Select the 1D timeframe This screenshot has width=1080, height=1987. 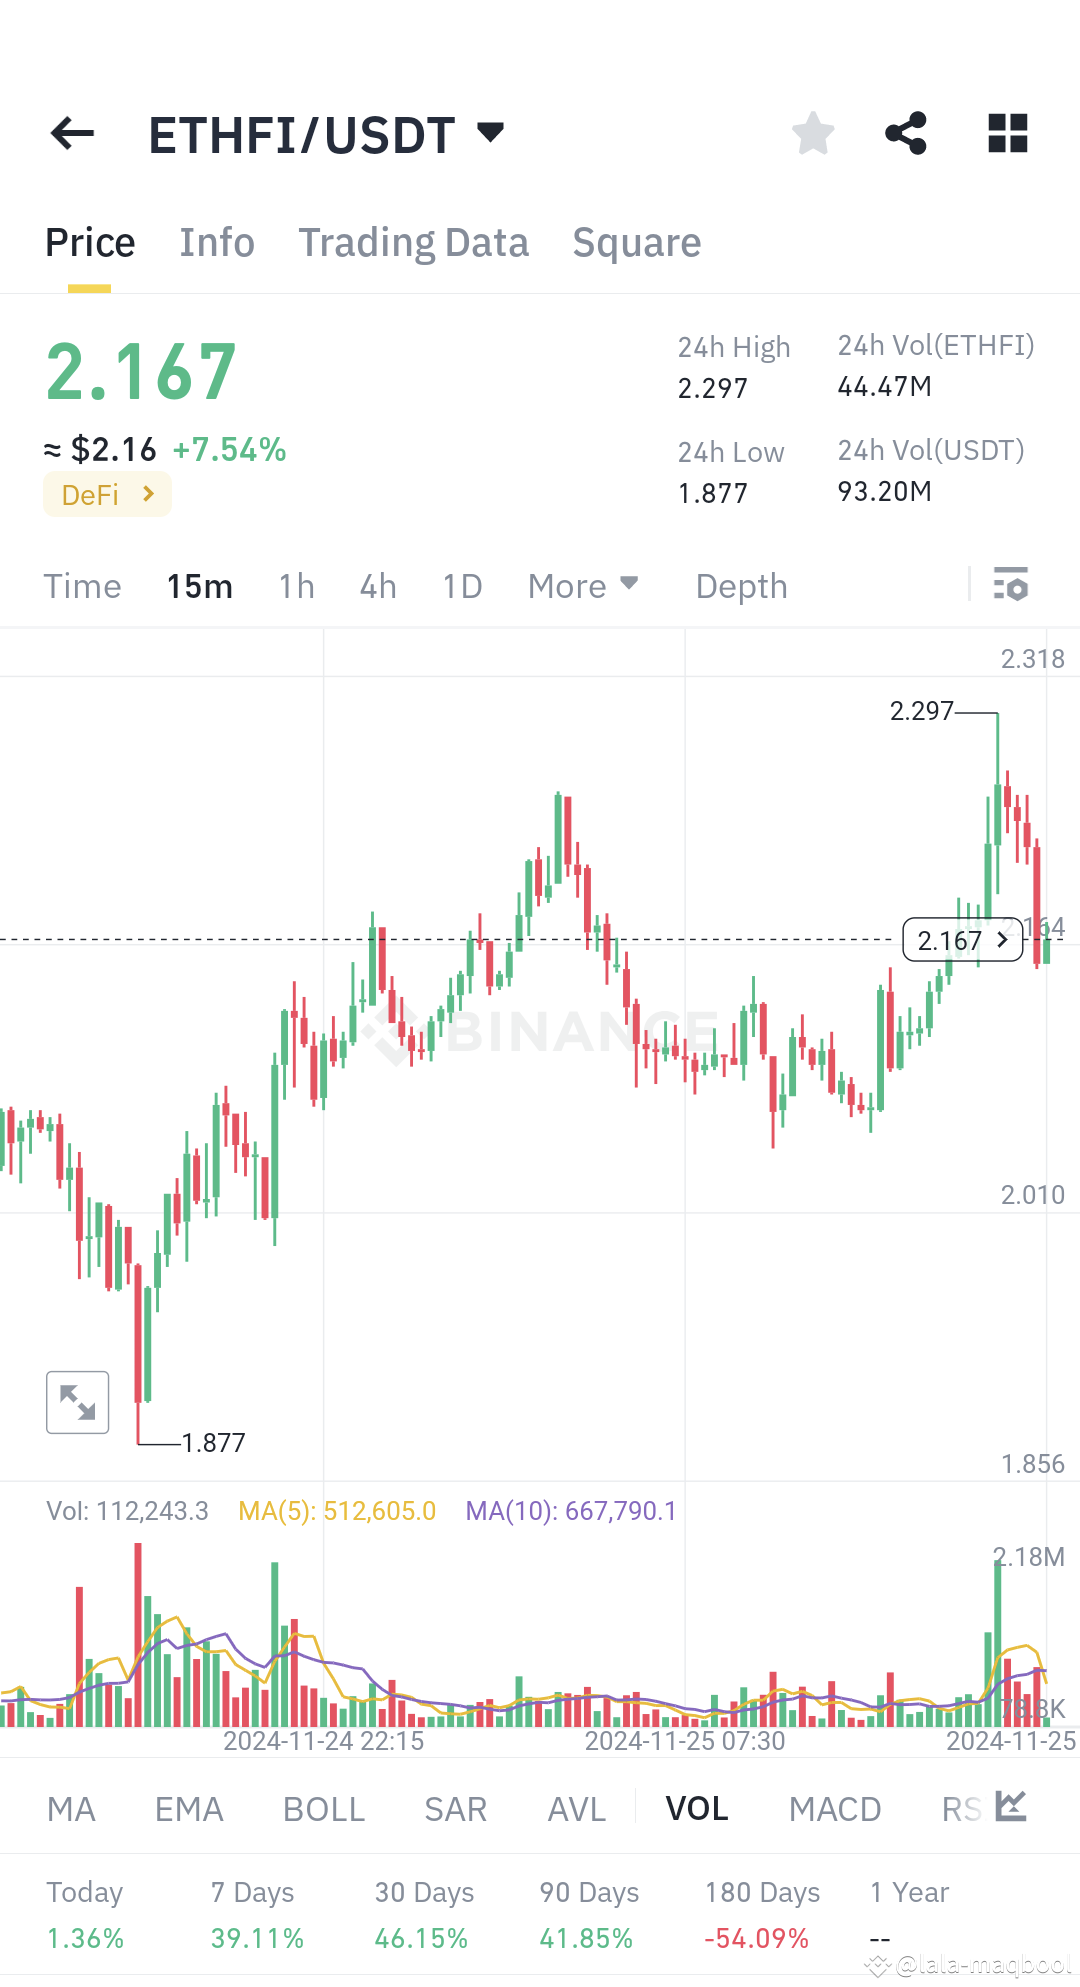click(461, 586)
